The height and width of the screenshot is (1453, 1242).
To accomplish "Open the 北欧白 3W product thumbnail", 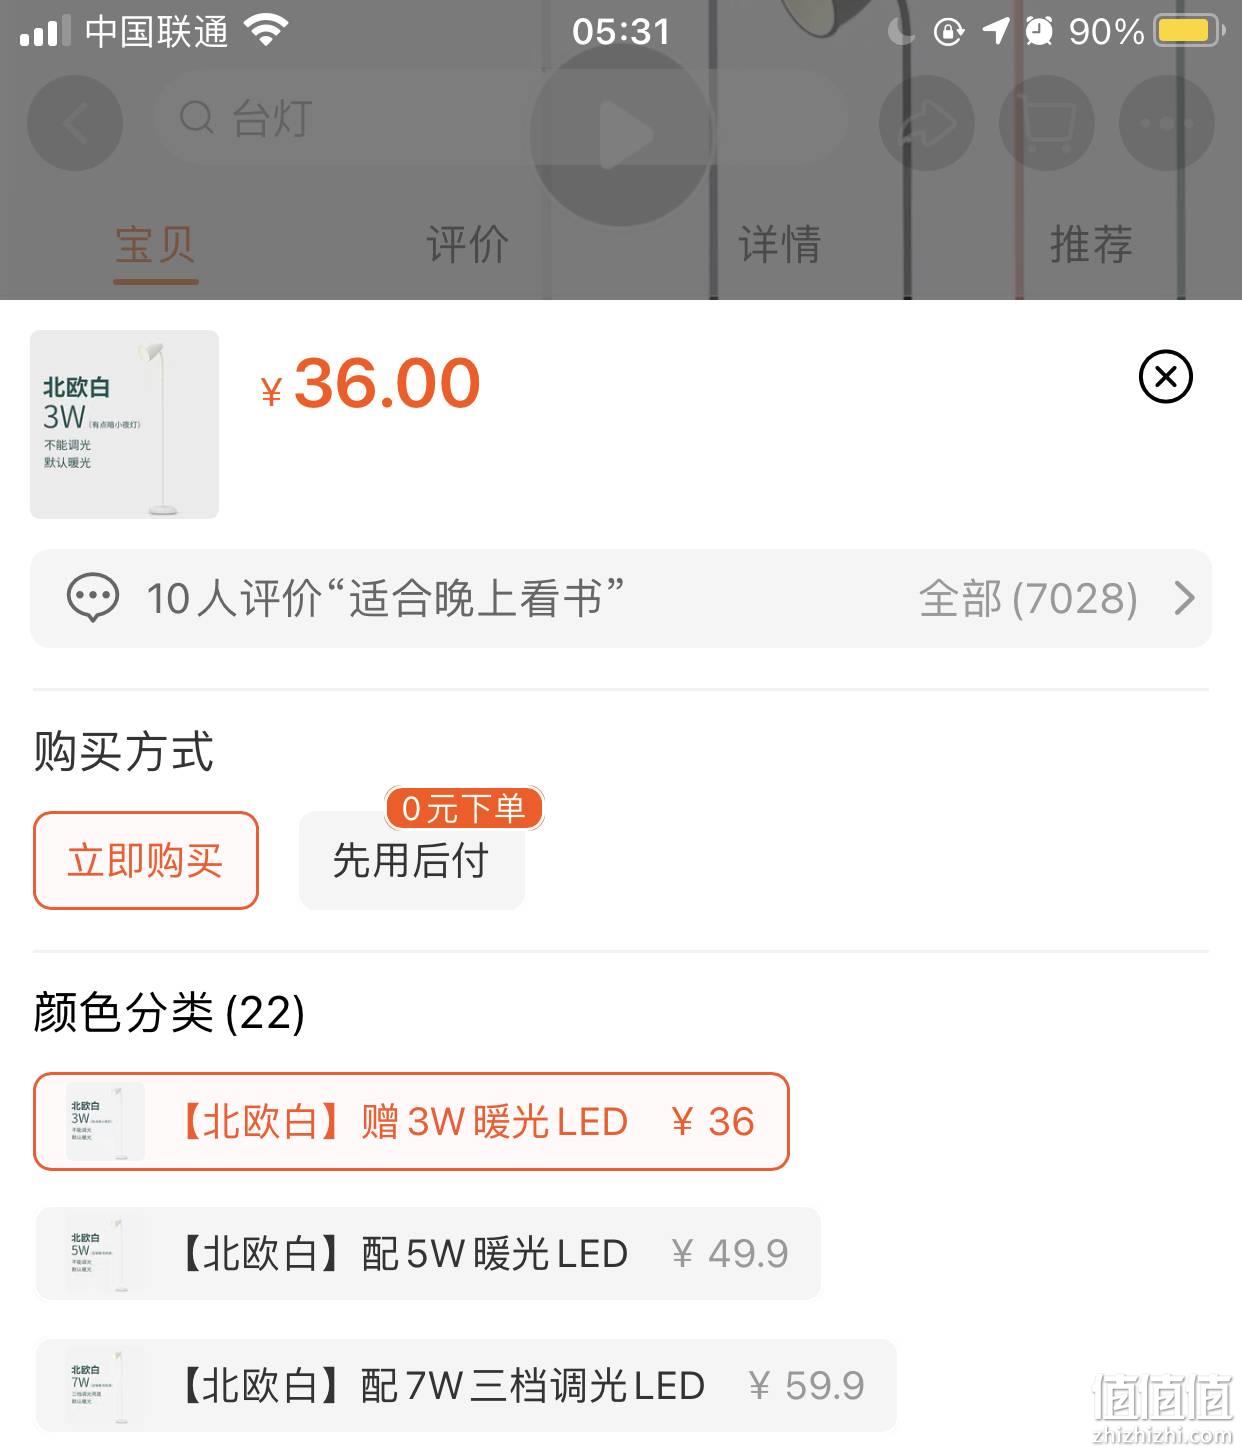I will (x=124, y=424).
